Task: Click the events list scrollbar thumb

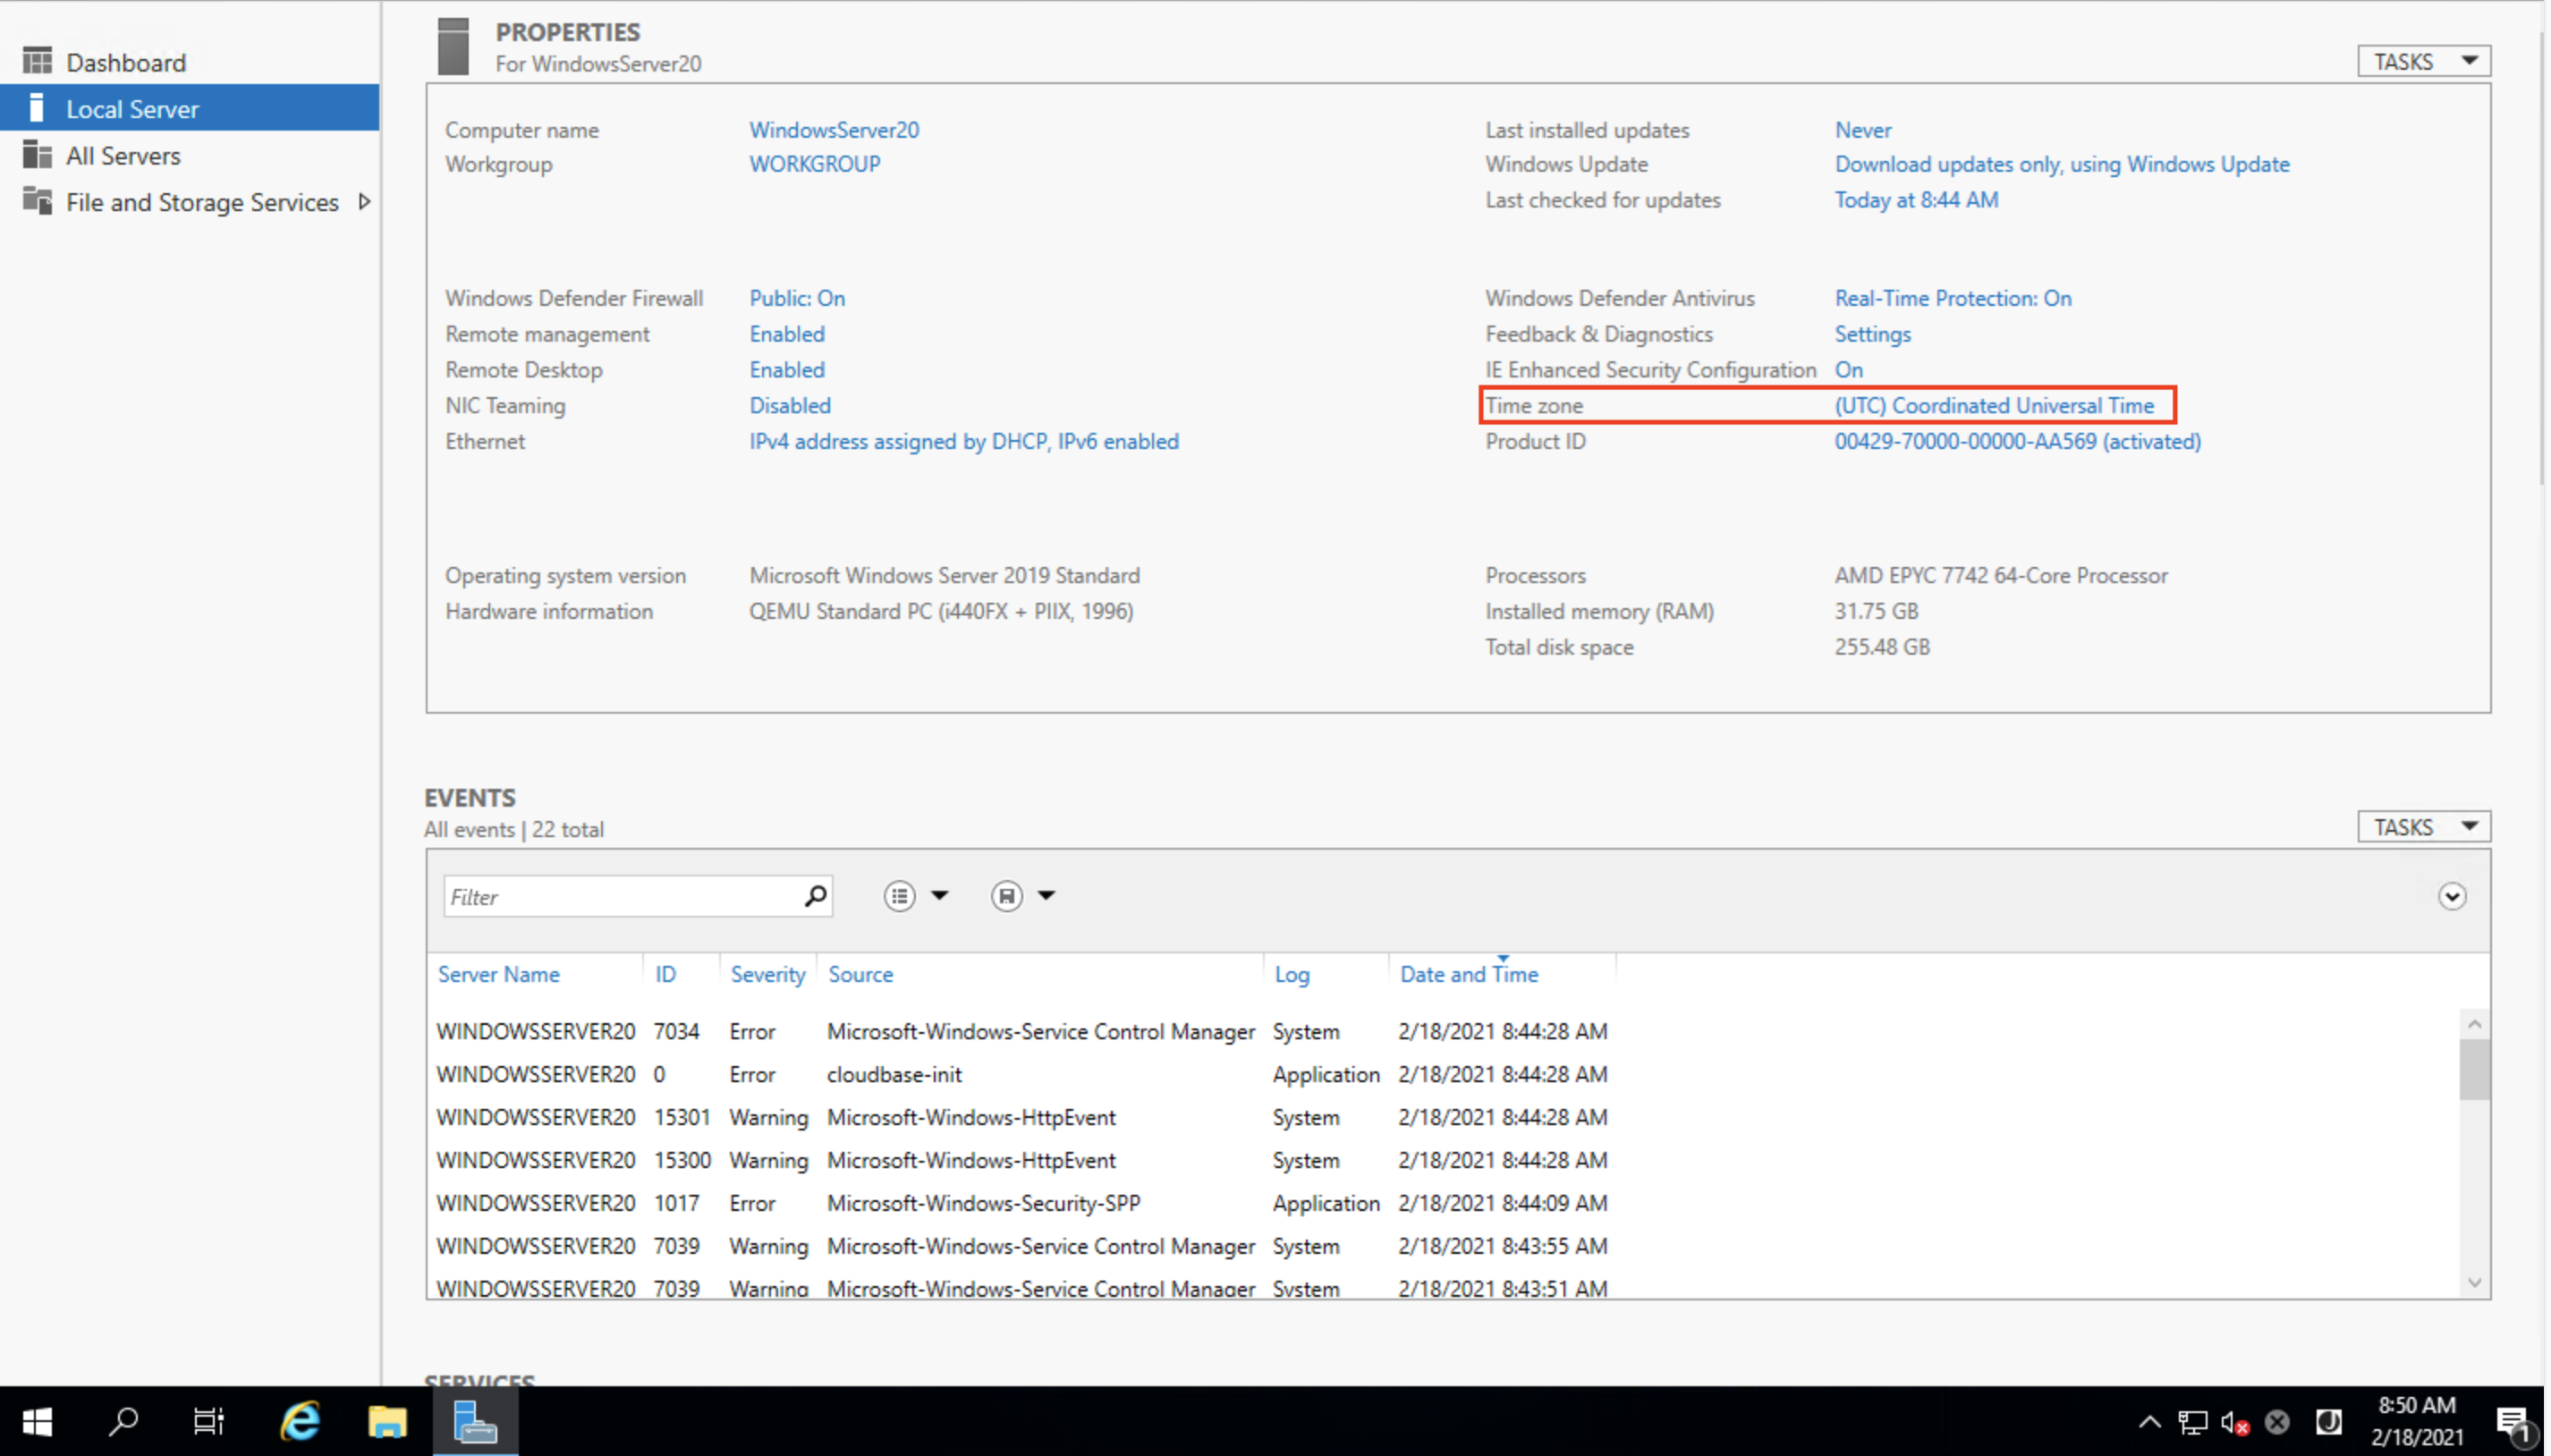Action: pyautogui.click(x=2474, y=1069)
